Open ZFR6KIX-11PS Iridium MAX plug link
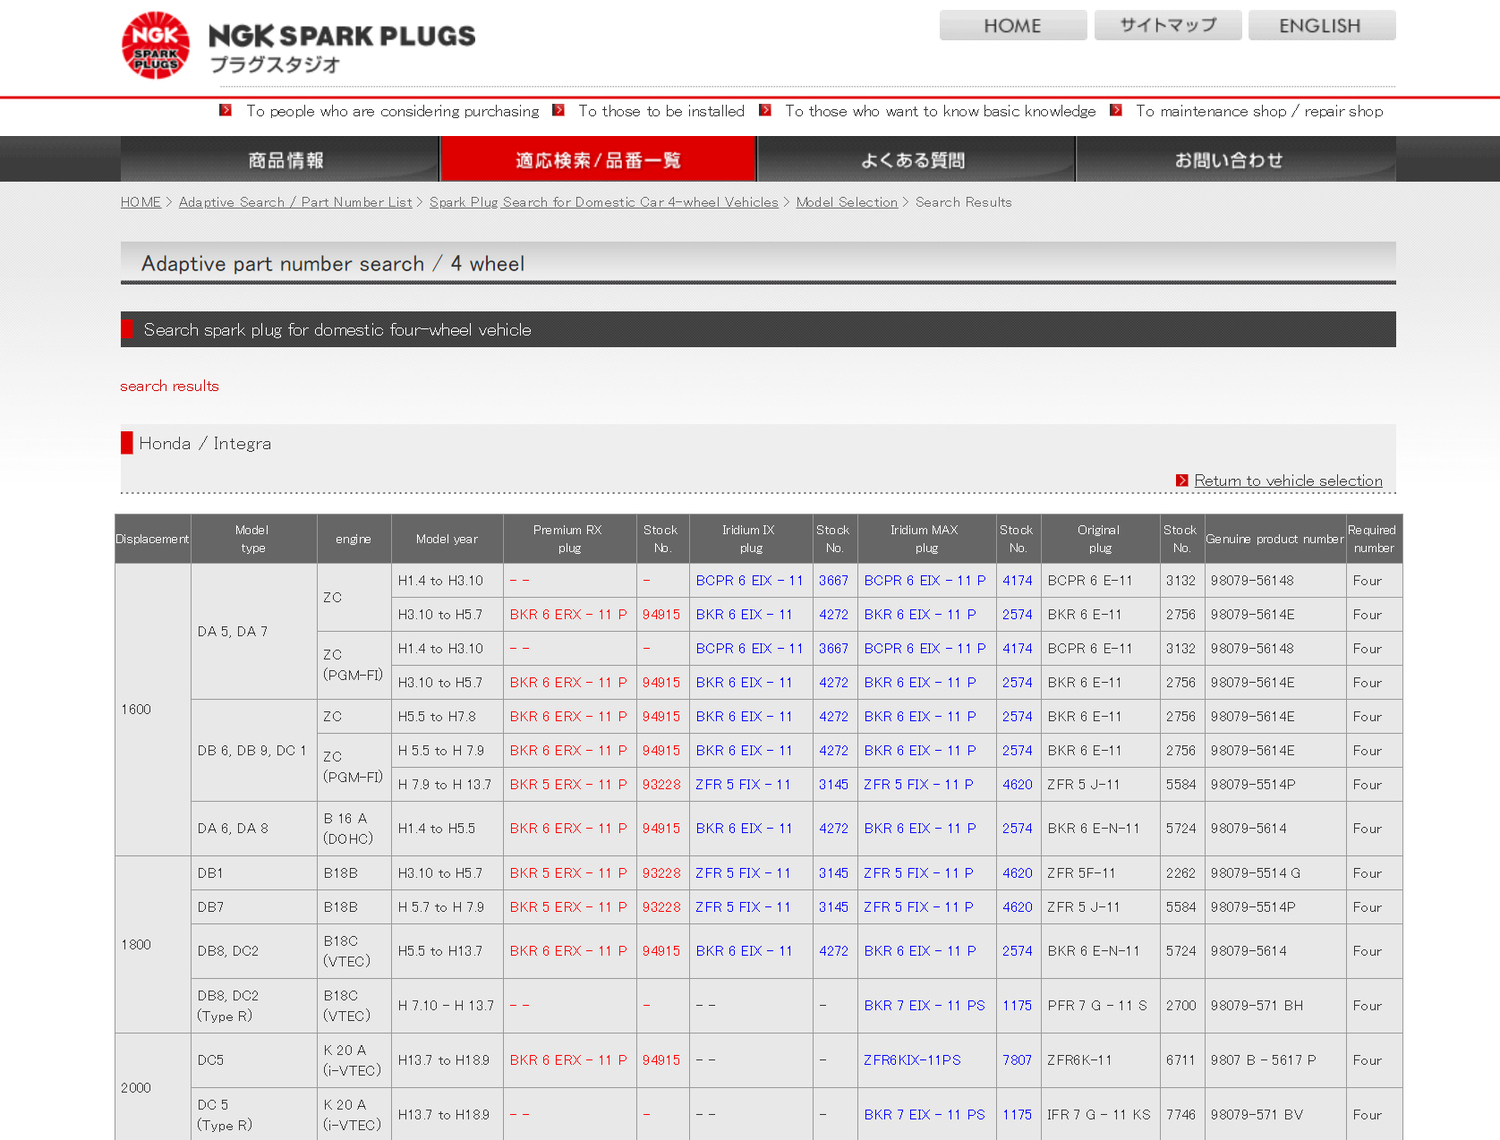Viewport: 1500px width, 1140px height. click(912, 1060)
